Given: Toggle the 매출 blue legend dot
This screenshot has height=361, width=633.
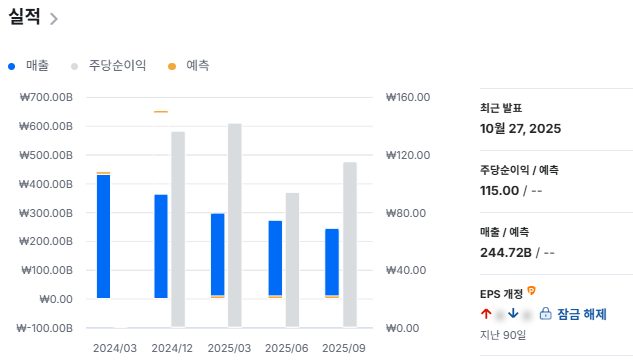Looking at the screenshot, I should tap(11, 66).
